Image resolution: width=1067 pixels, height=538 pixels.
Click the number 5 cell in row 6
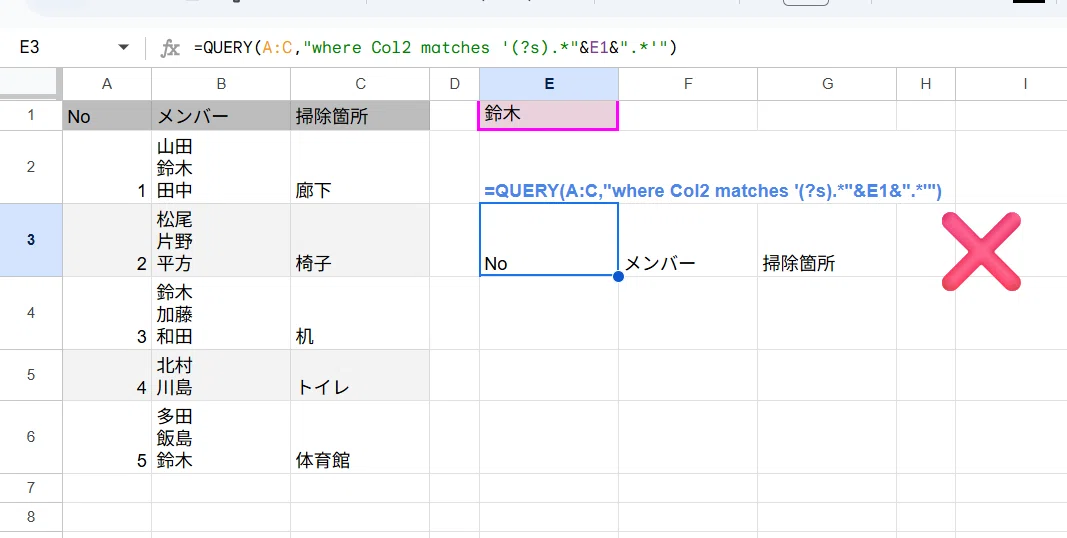[107, 437]
